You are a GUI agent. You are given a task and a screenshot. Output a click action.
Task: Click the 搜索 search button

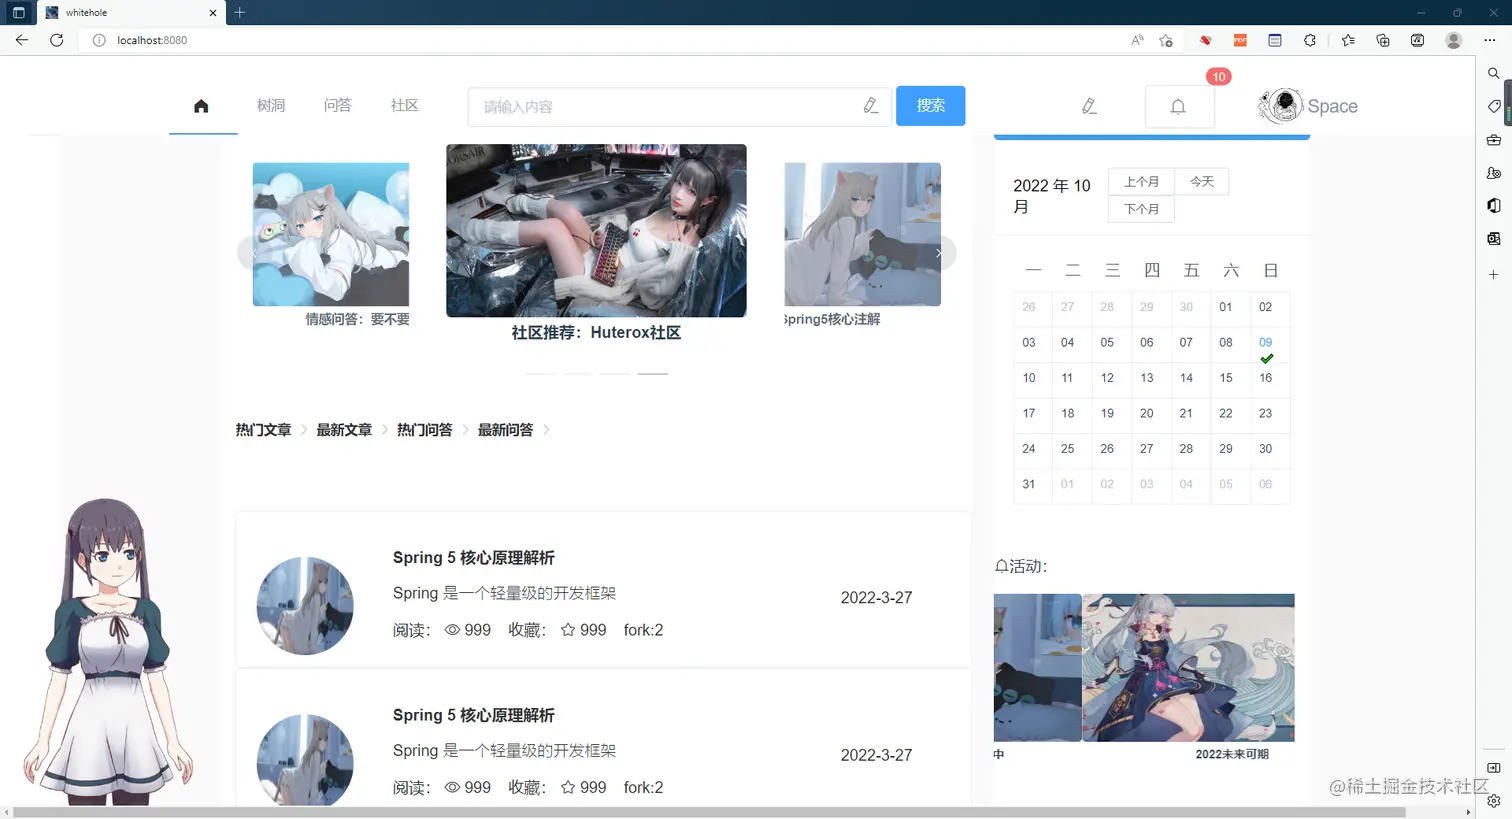[930, 106]
